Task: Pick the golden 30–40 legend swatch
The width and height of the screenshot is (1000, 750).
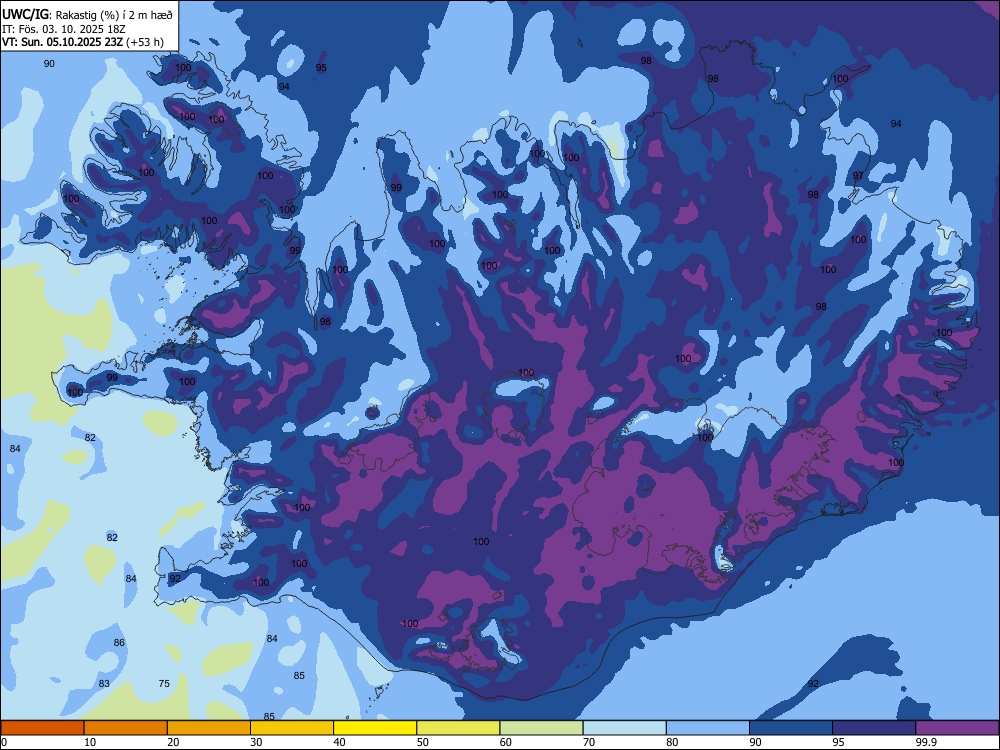Action: (x=292, y=728)
